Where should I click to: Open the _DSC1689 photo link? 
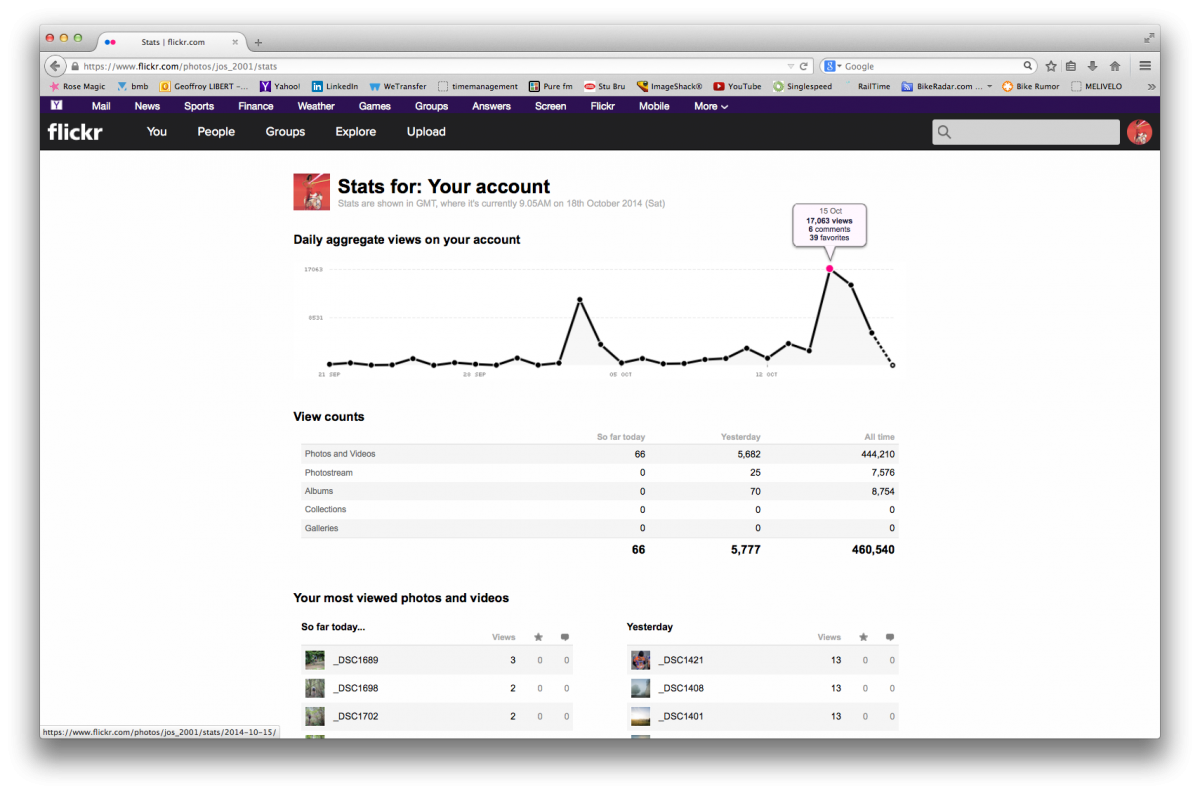tap(356, 660)
